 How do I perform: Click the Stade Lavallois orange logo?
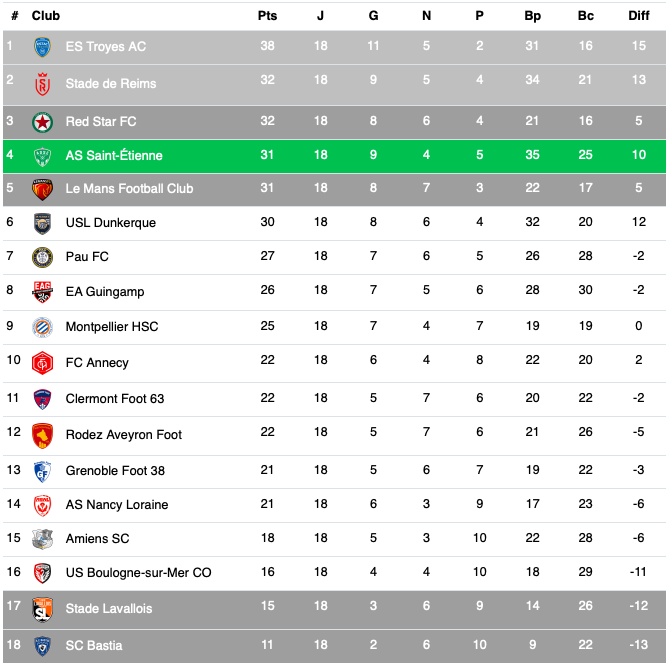[x=42, y=608]
